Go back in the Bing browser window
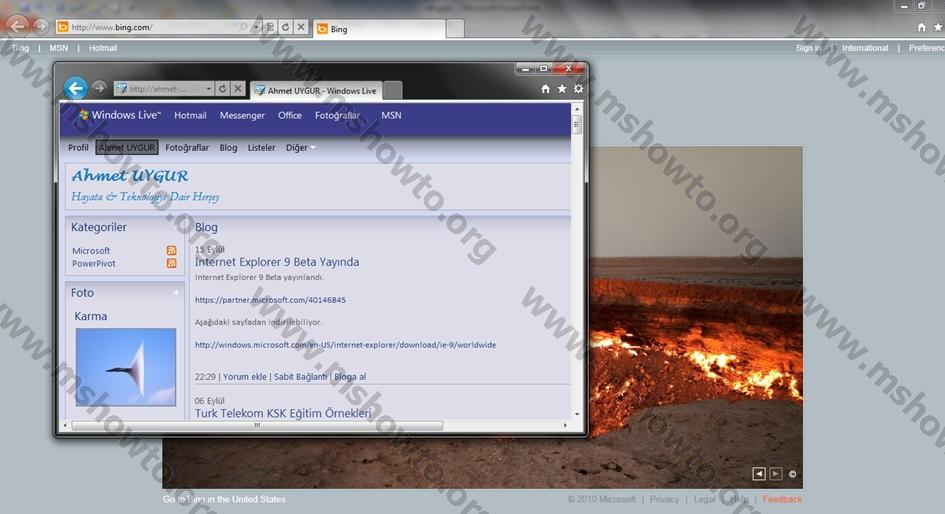Screen dimensions: 945x514 [x=17, y=26]
